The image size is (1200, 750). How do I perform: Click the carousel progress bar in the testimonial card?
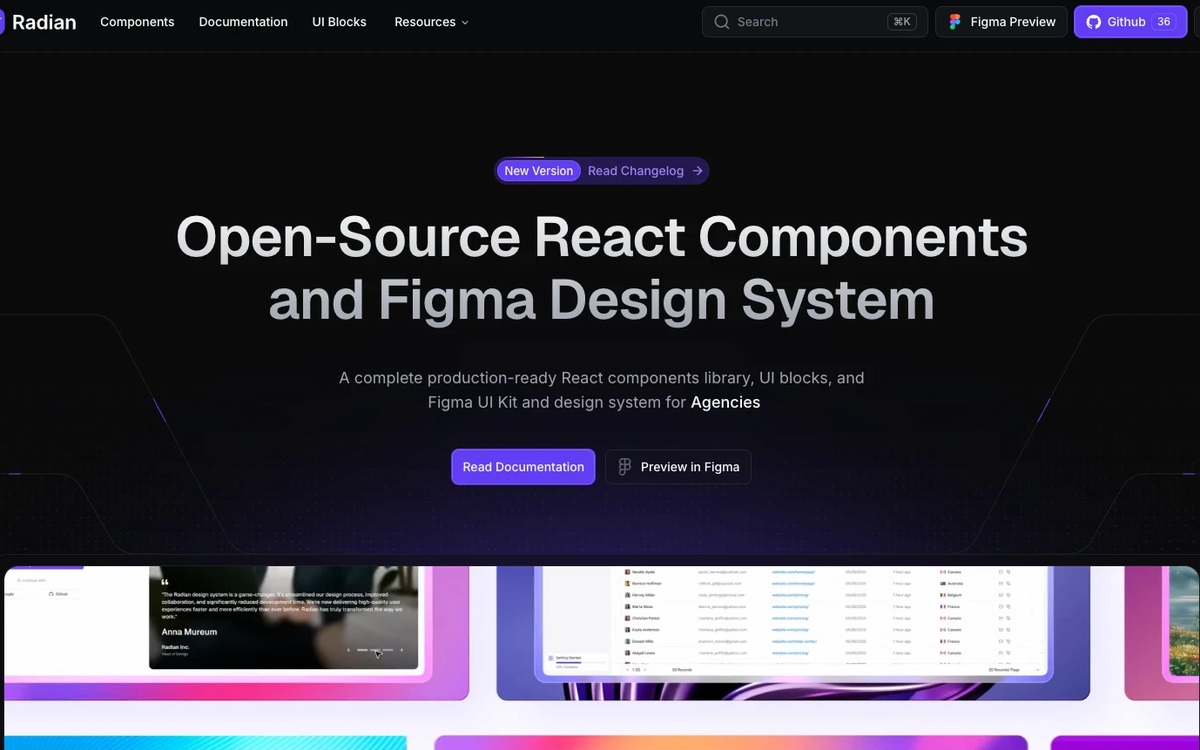point(374,650)
